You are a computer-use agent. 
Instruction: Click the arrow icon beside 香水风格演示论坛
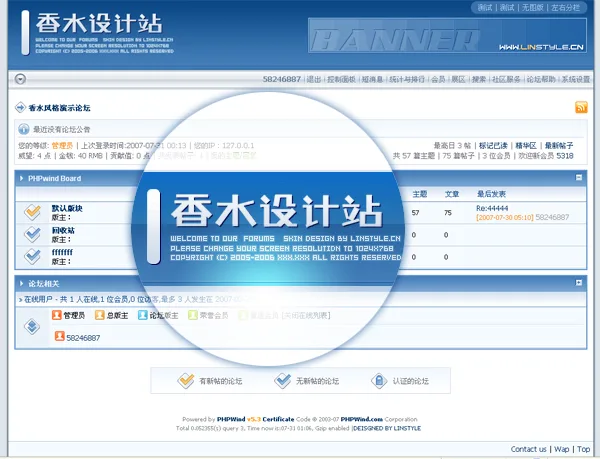click(20, 107)
